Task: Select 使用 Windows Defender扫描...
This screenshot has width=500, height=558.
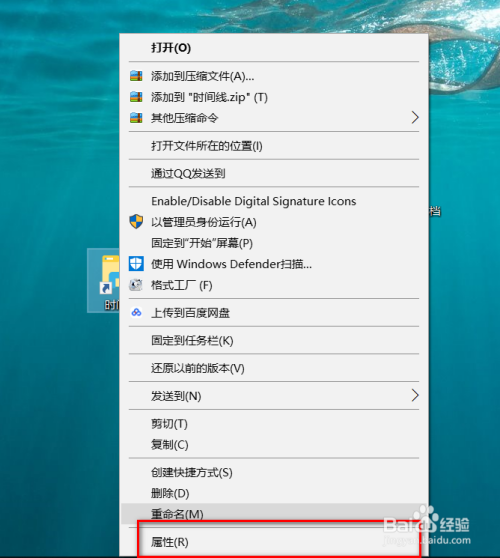Action: coord(274,264)
